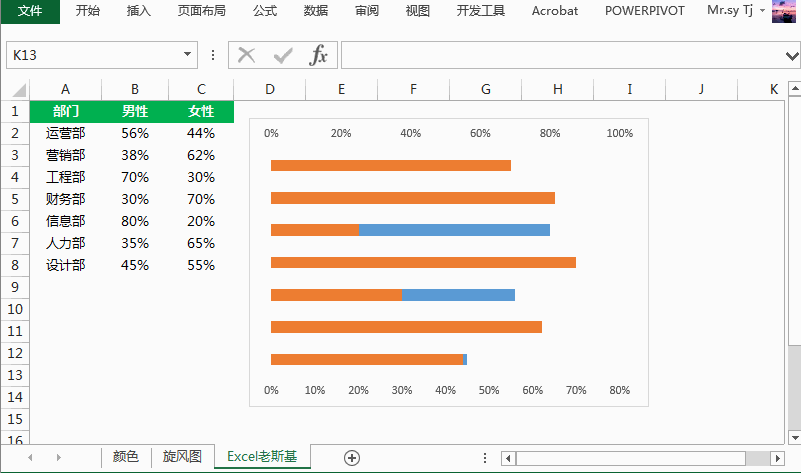
Task: Click the 55% cell for 设计部
Action: click(x=201, y=265)
